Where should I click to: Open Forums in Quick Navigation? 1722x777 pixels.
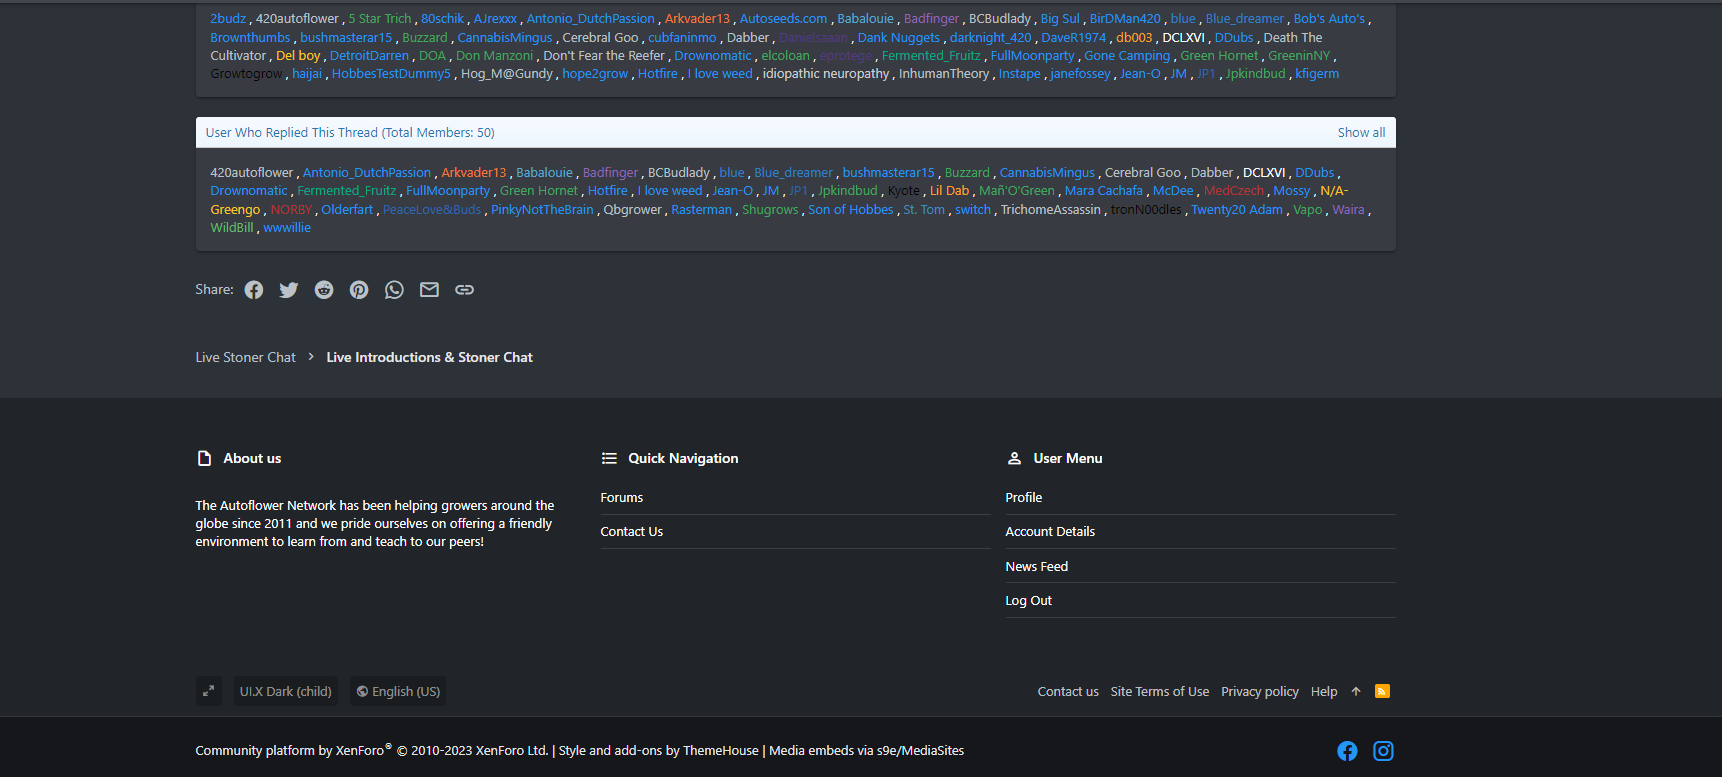pyautogui.click(x=622, y=497)
